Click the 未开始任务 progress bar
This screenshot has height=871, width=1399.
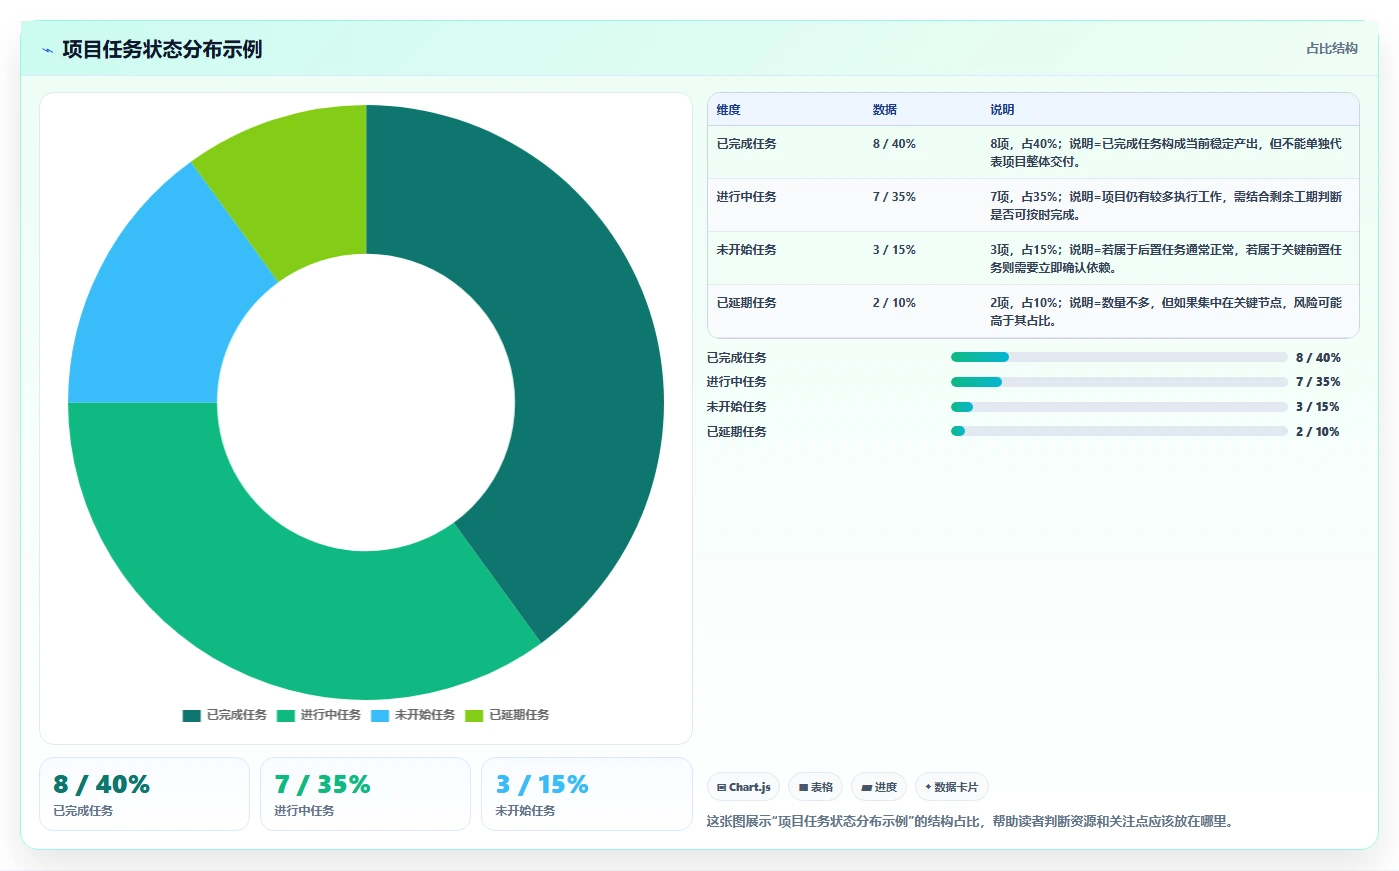click(1119, 407)
